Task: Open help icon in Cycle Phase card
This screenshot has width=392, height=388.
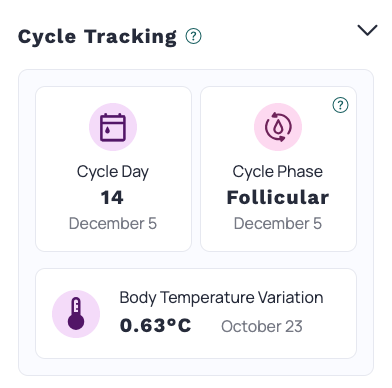Action: tap(340, 105)
